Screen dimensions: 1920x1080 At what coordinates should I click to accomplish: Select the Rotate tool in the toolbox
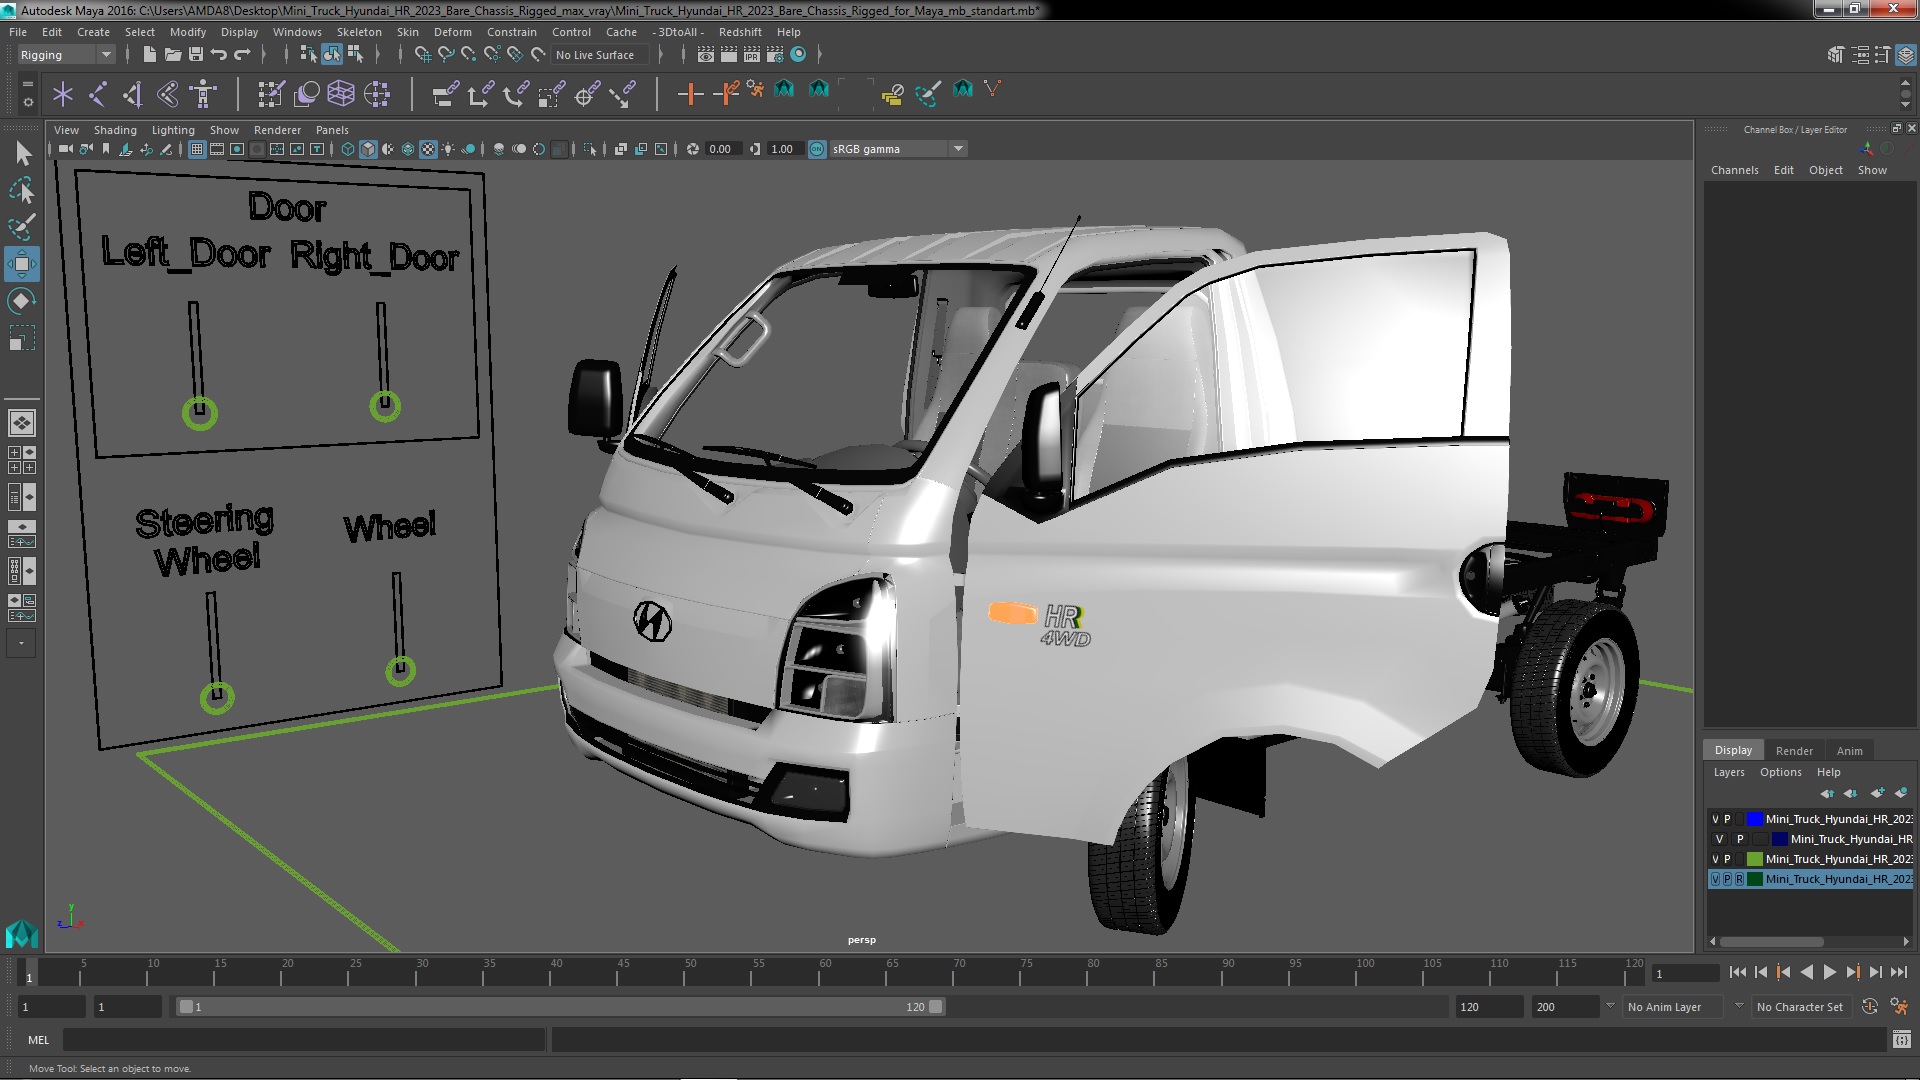point(21,301)
